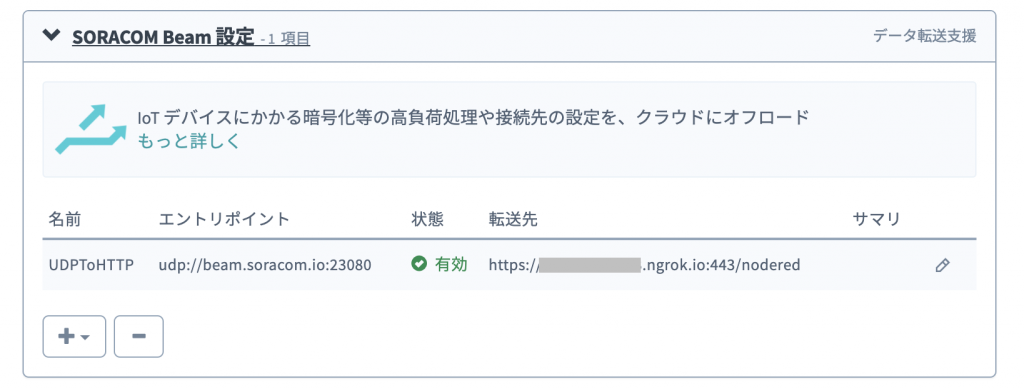
Task: Click the IoT デバイス description text banner
Action: click(x=473, y=117)
